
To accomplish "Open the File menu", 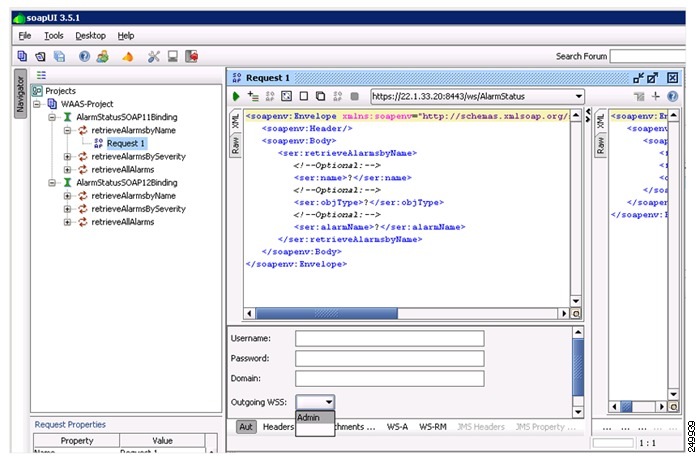I will 25,36.
